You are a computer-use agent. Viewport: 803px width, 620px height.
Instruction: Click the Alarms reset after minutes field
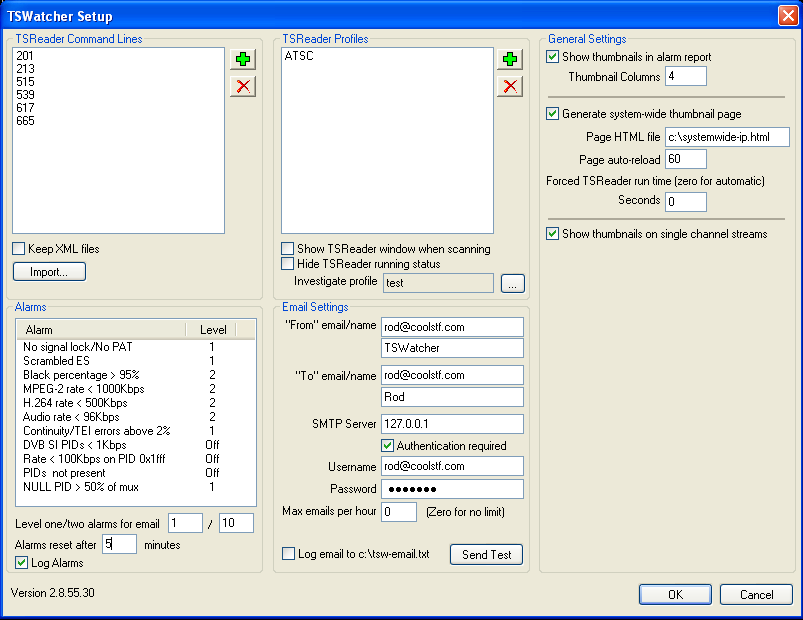119,544
